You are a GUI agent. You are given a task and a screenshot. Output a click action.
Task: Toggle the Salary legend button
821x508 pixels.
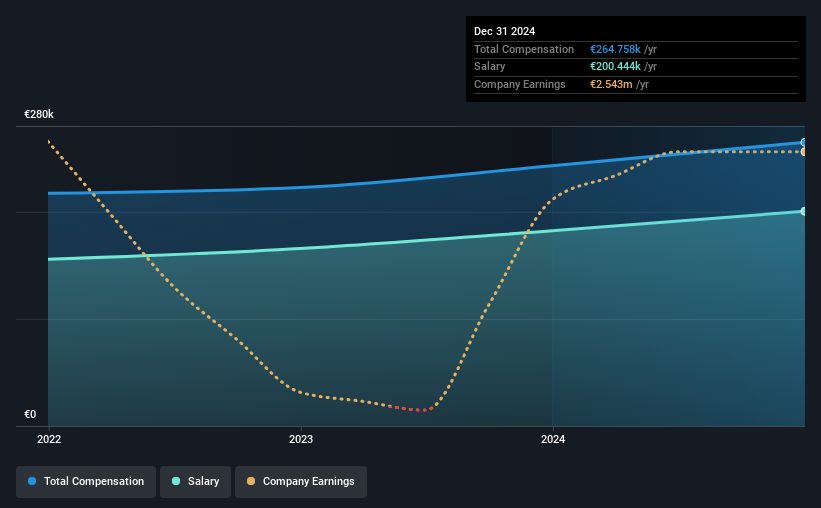(x=195, y=481)
